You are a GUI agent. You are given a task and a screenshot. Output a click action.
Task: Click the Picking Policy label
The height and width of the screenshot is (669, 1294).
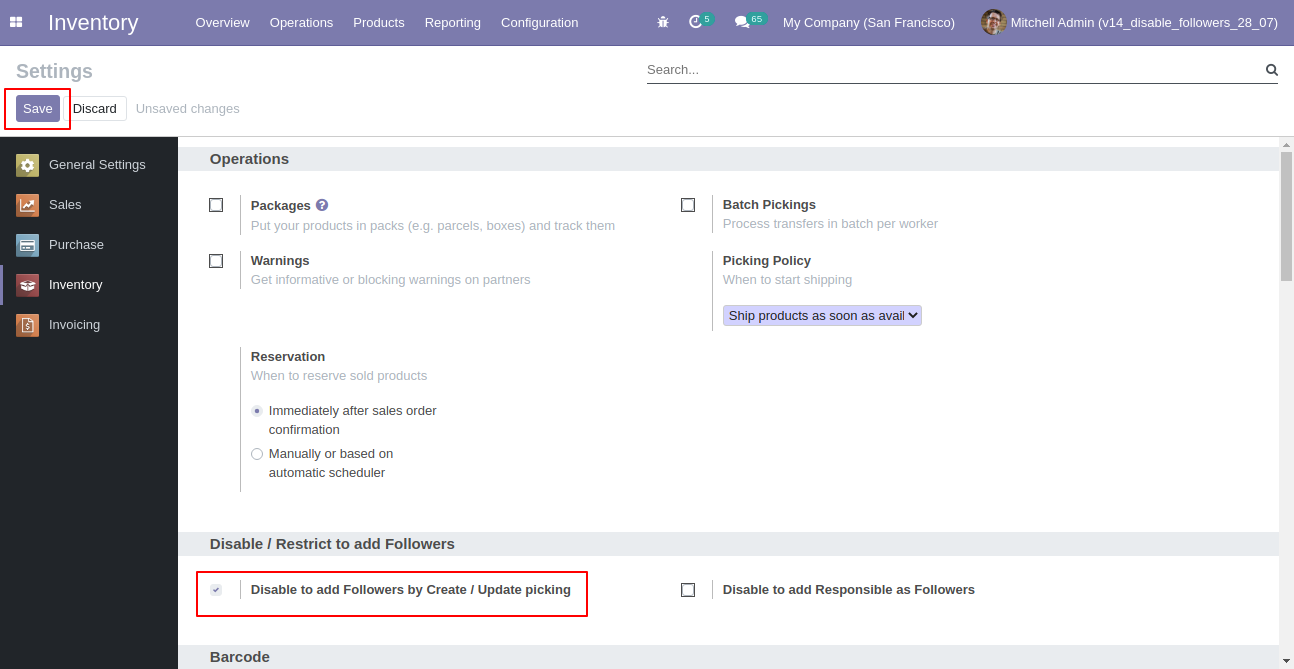point(767,261)
